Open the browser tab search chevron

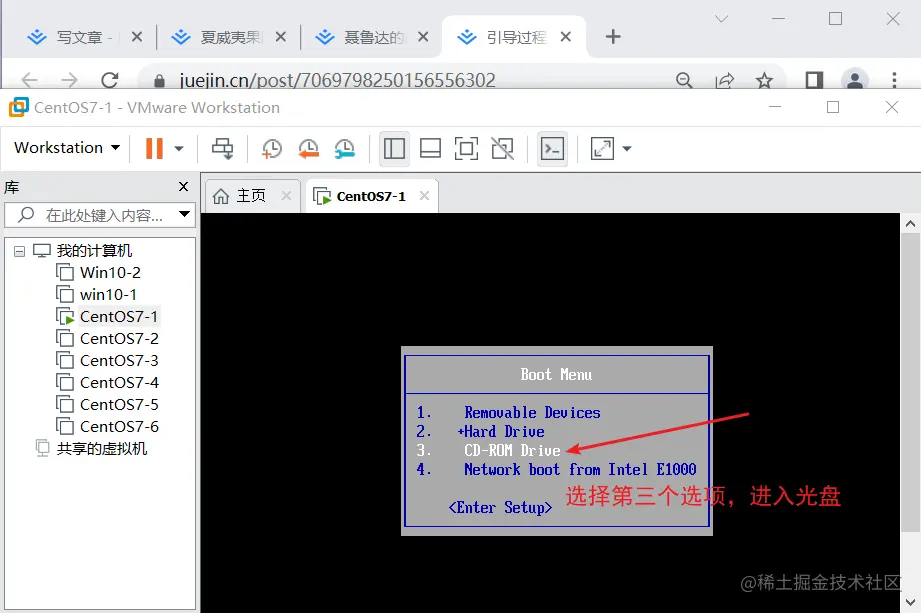(721, 19)
